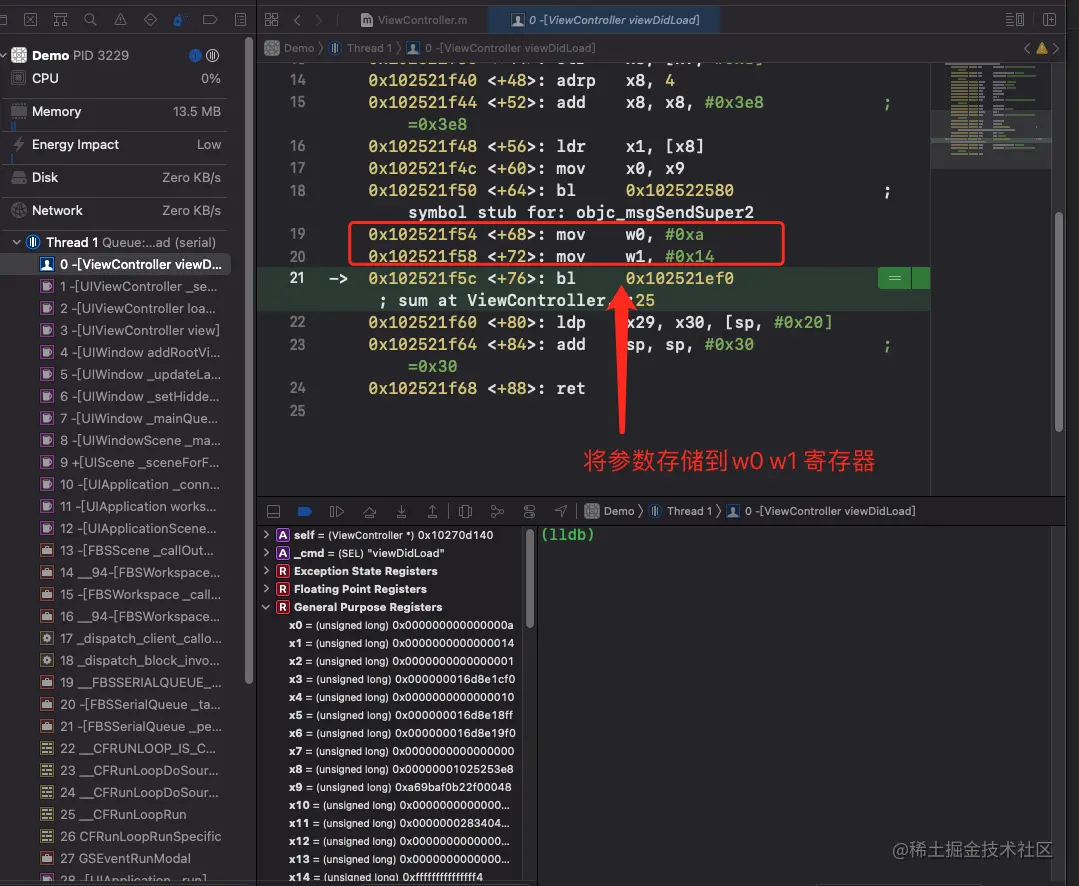Viewport: 1079px width, 886px height.
Task: Toggle editor options lines icon
Action: point(1015,19)
